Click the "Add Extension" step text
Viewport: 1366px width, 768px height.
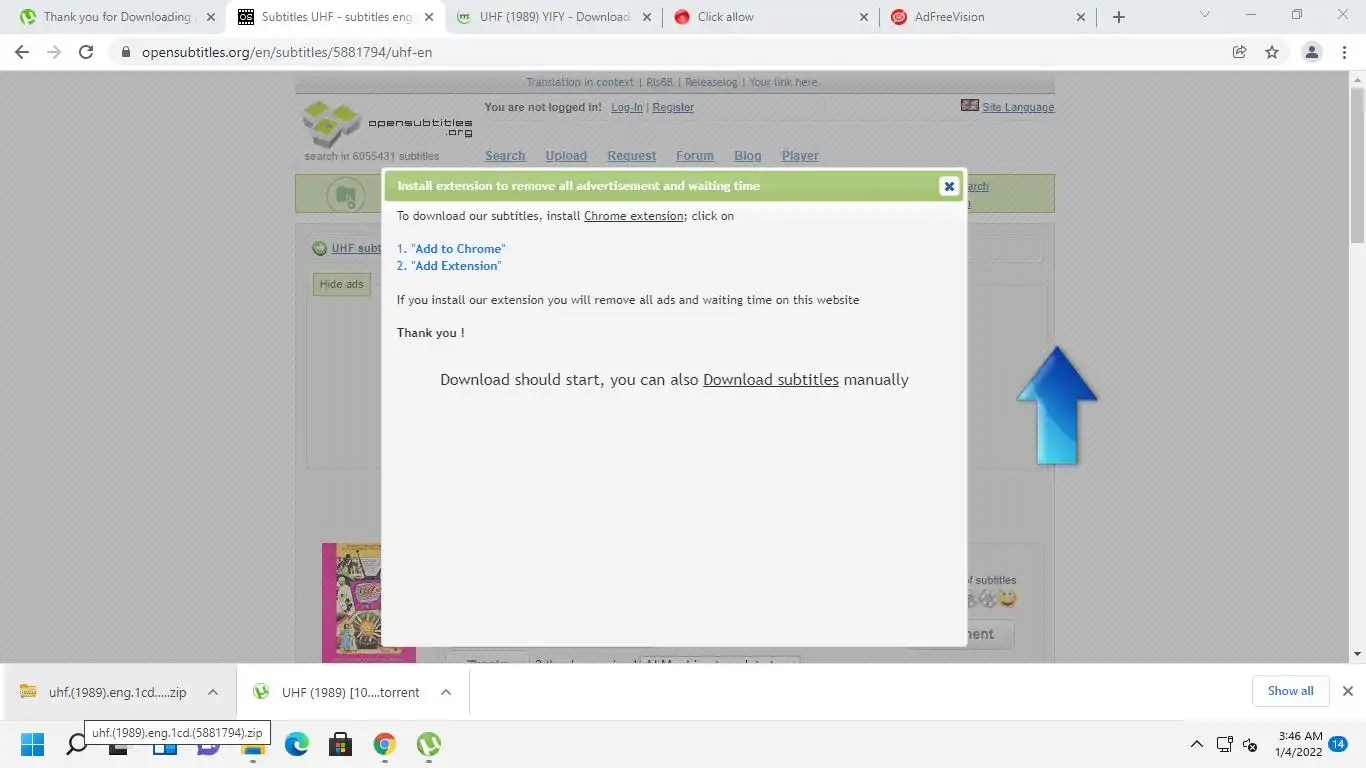point(456,266)
